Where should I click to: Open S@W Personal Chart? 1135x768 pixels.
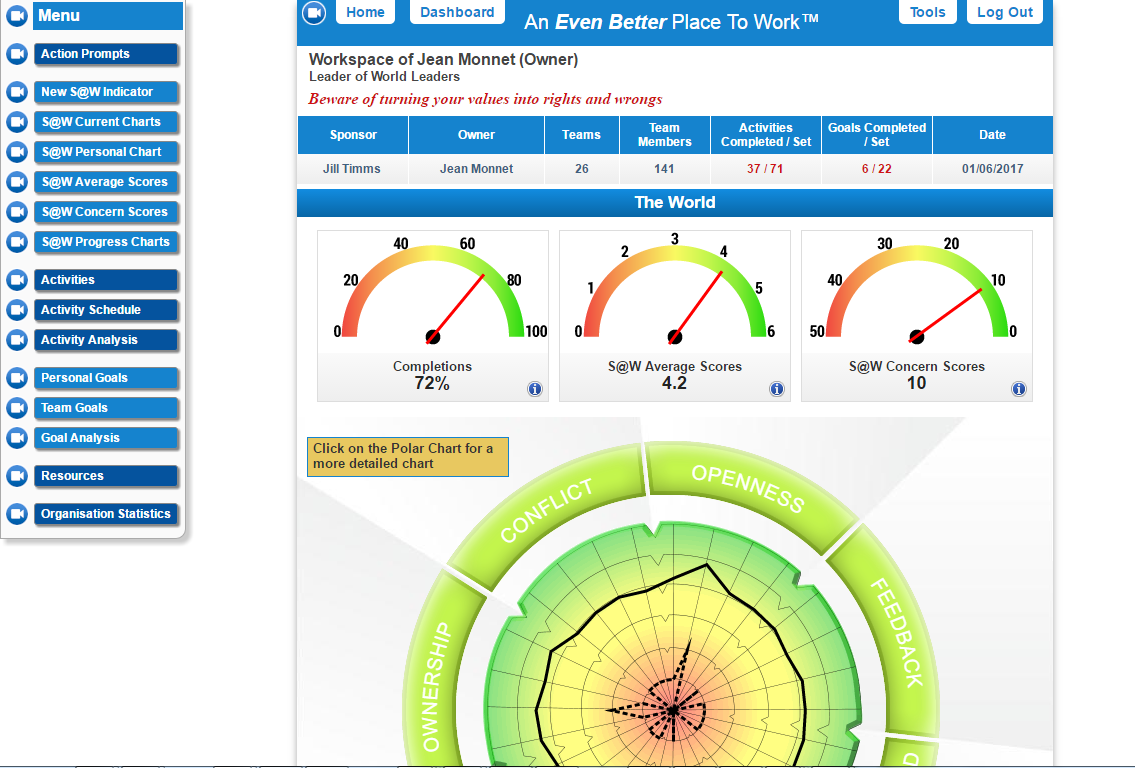tap(106, 152)
